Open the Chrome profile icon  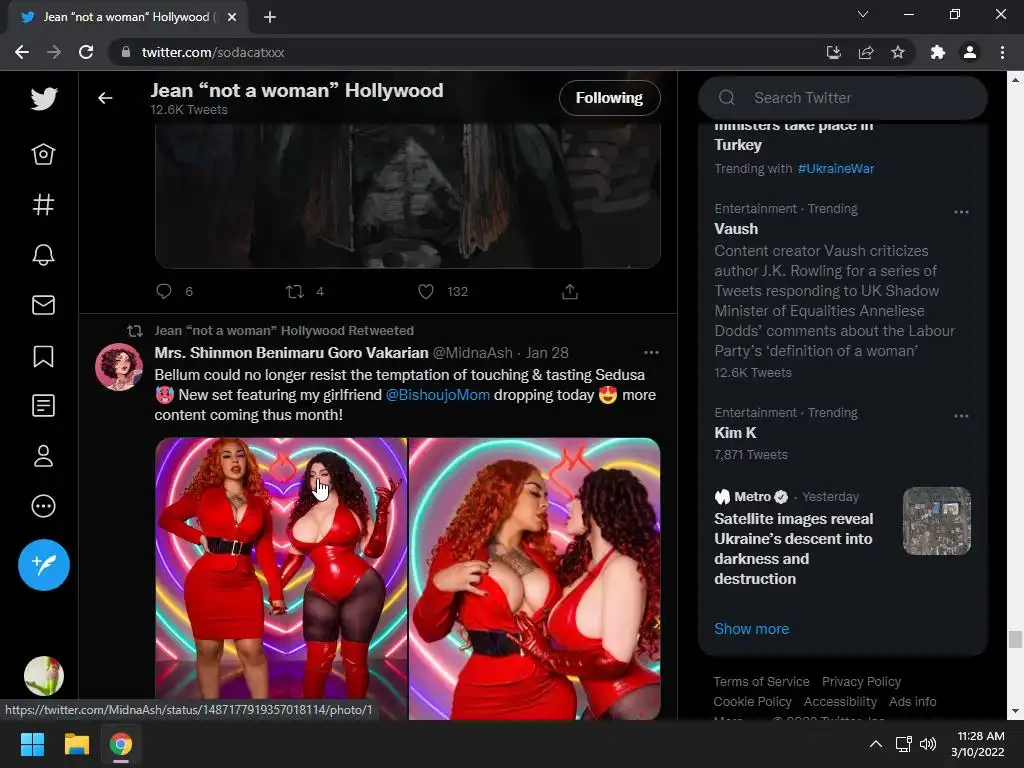970,52
